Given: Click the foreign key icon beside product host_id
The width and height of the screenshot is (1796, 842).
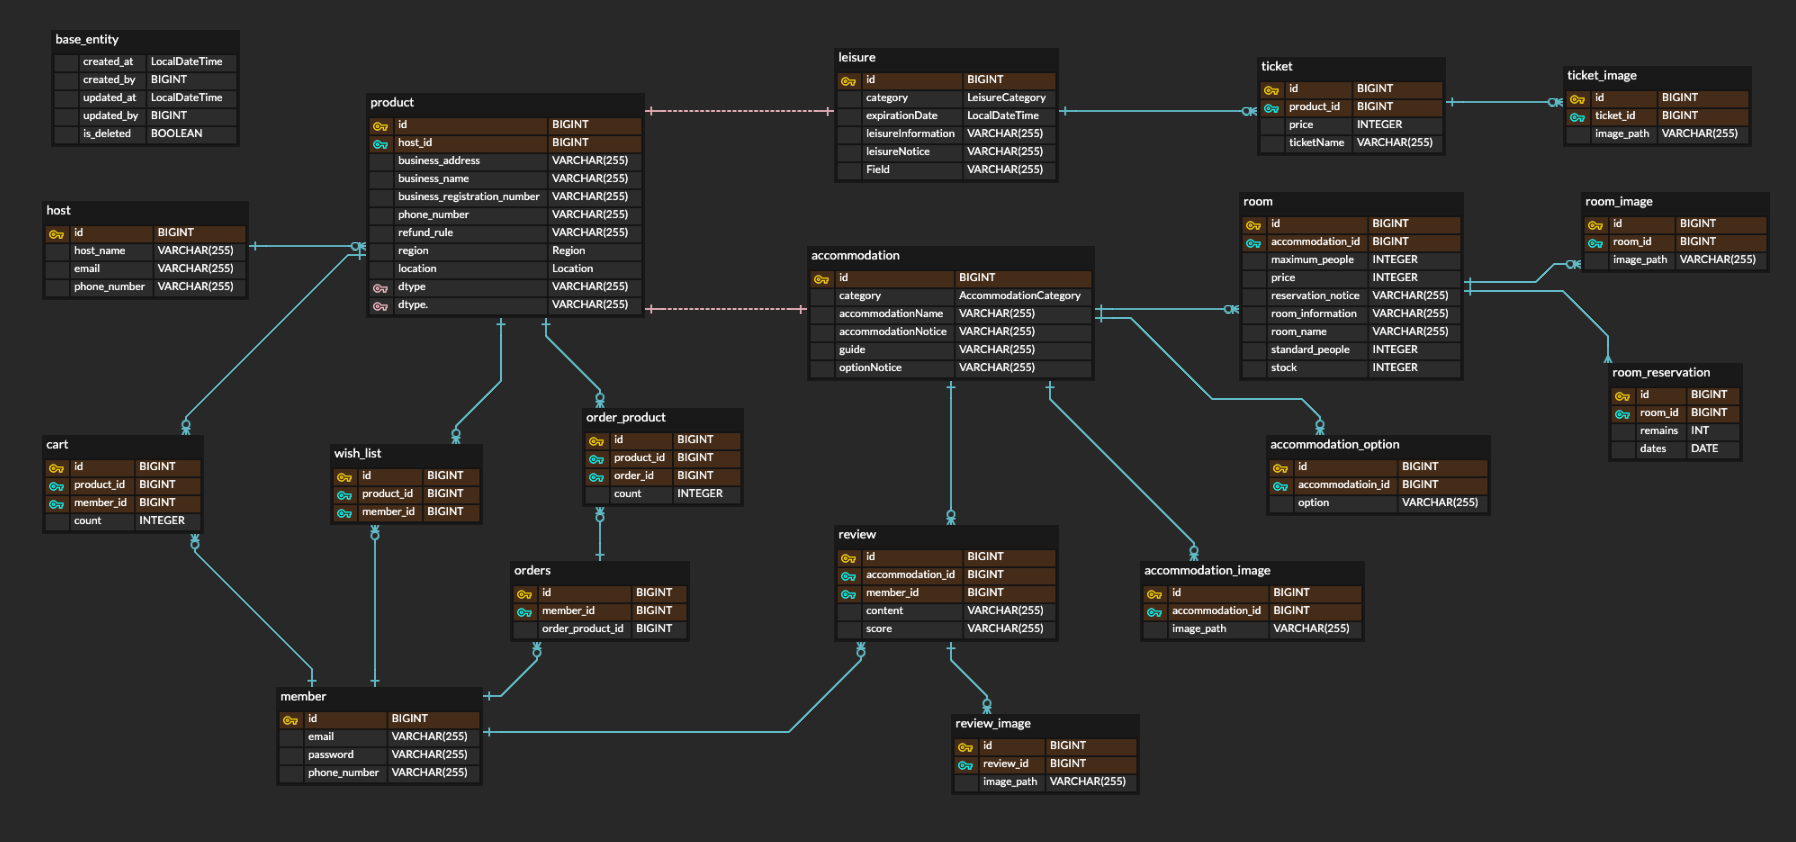Looking at the screenshot, I should click(x=380, y=144).
